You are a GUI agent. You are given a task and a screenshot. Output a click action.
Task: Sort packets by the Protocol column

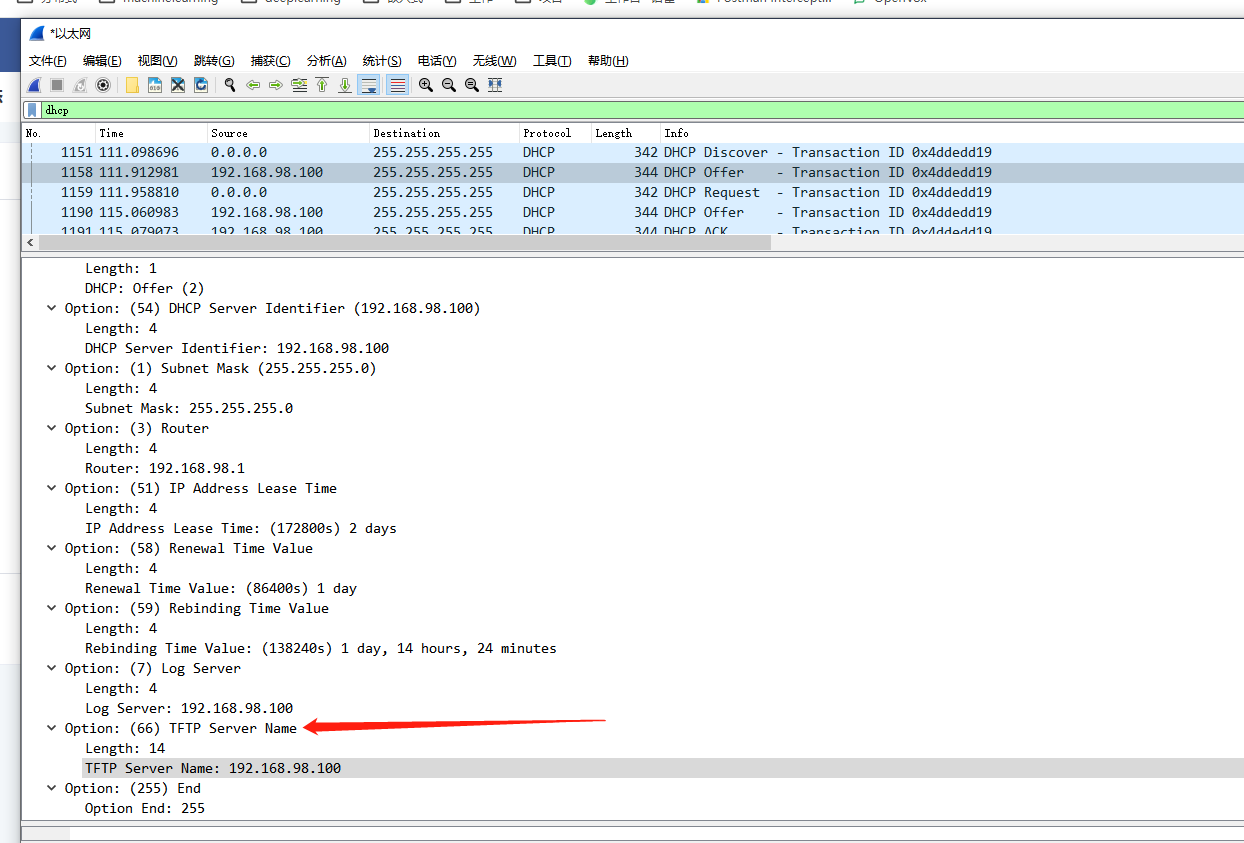[x=555, y=133]
